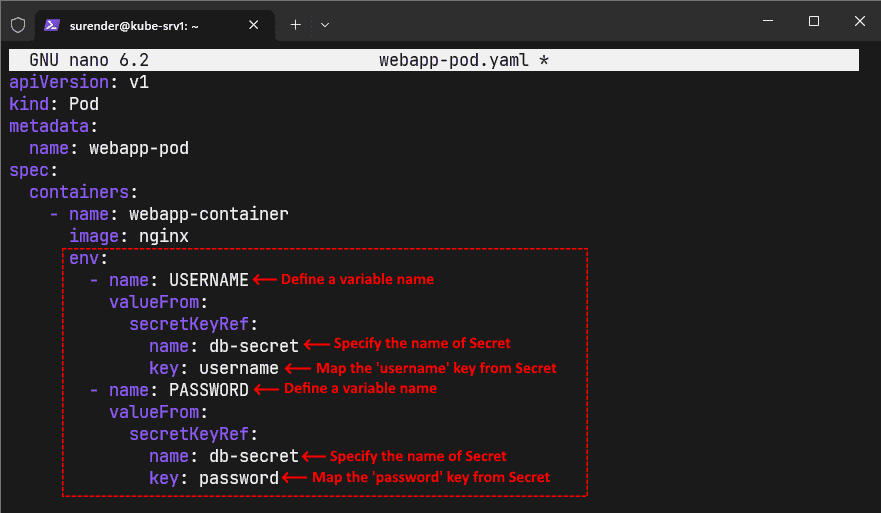Click valueFrom under PASSWORD
The image size is (881, 513).
click(154, 412)
